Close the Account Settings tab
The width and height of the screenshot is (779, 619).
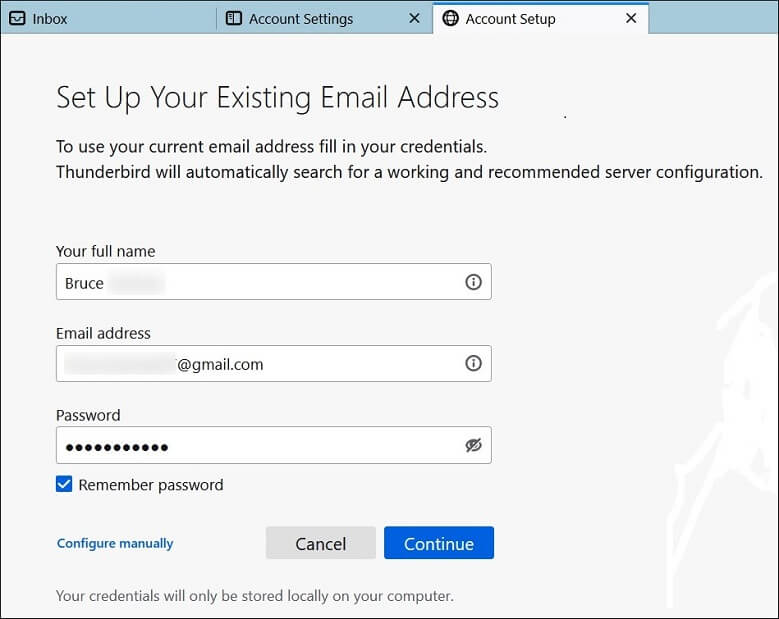coord(414,18)
